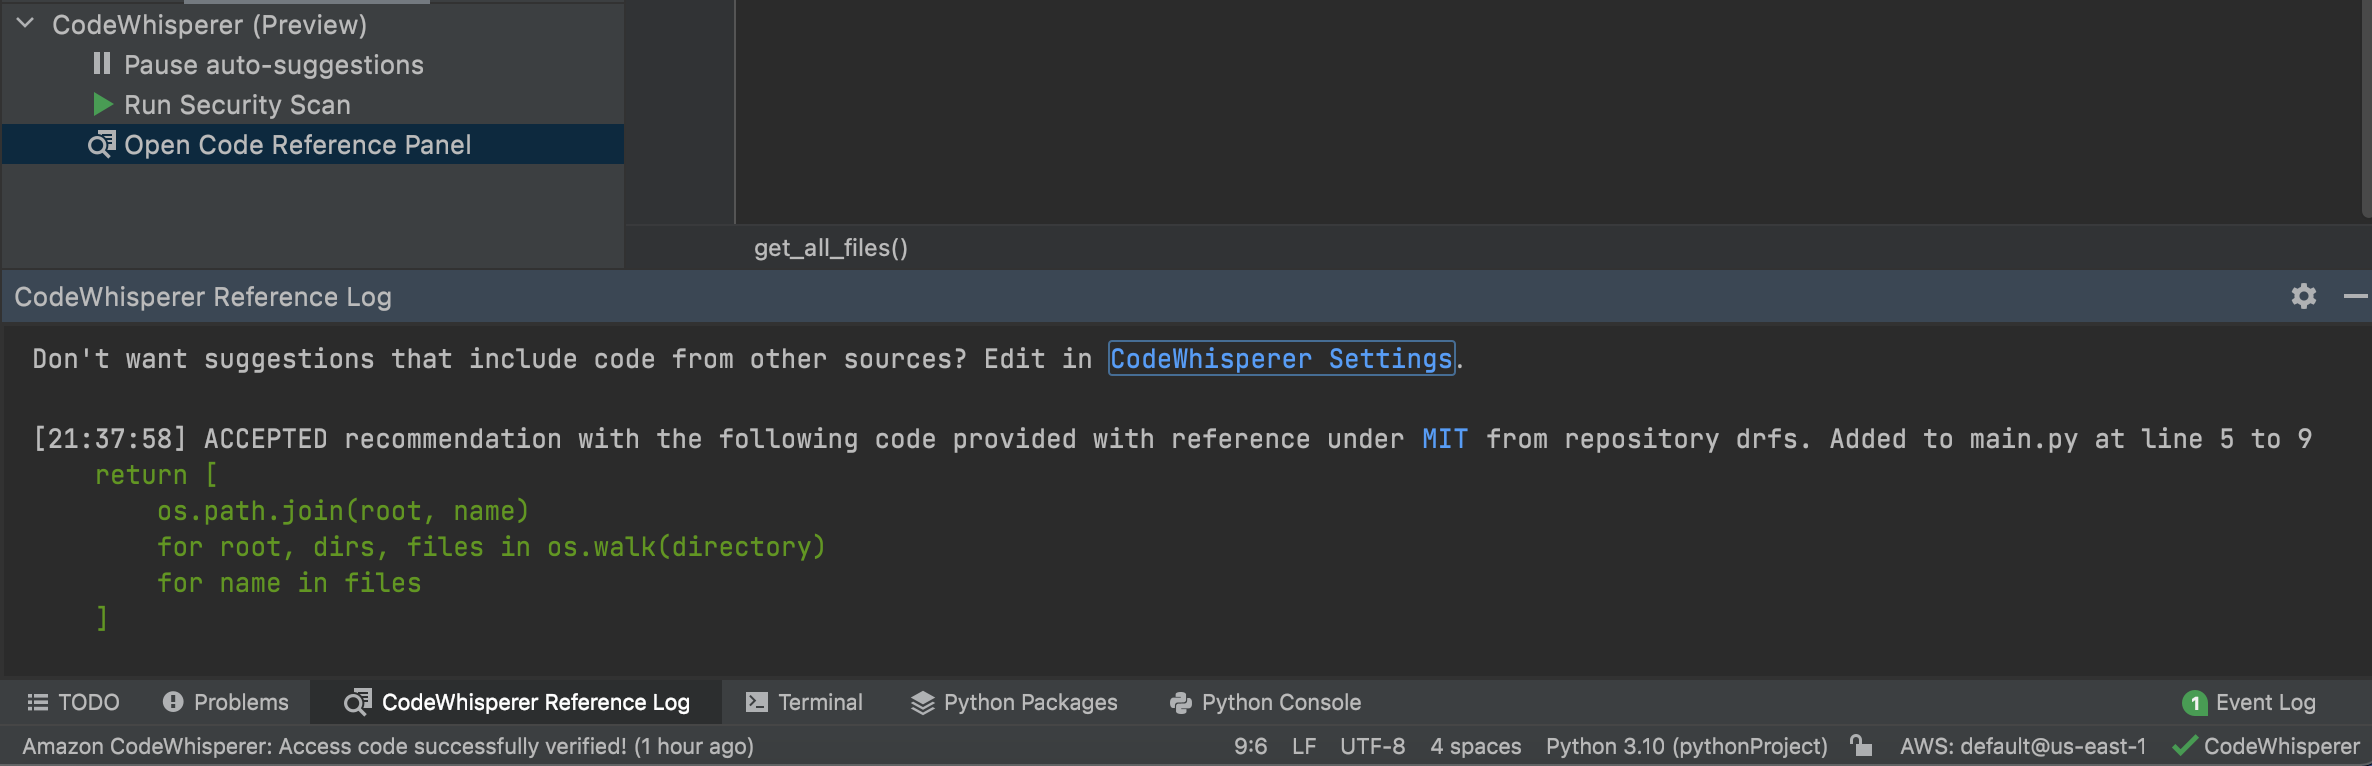
Task: Open the Problems tool window tab
Action: (x=226, y=702)
